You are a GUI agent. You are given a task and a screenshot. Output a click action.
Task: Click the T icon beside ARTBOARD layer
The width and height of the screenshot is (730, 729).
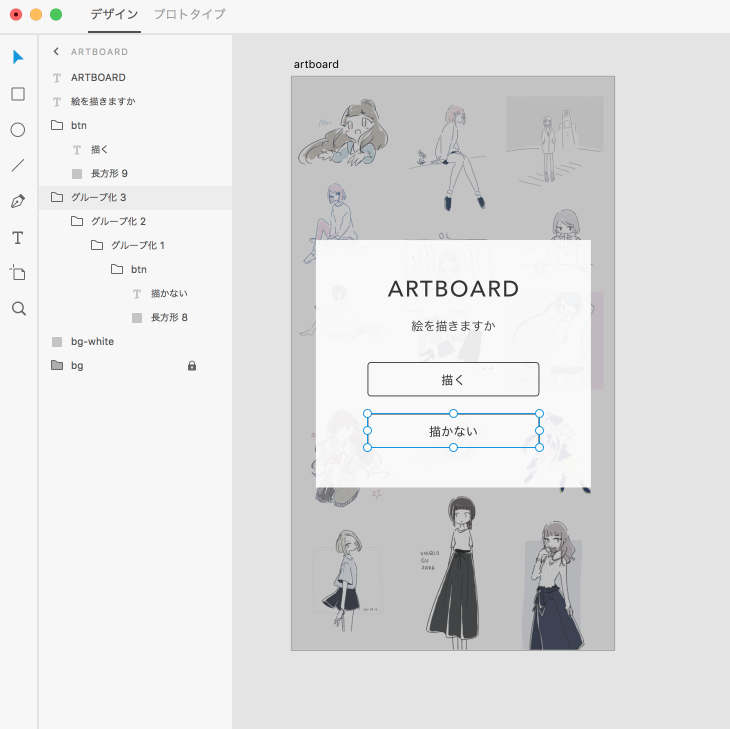pyautogui.click(x=57, y=78)
